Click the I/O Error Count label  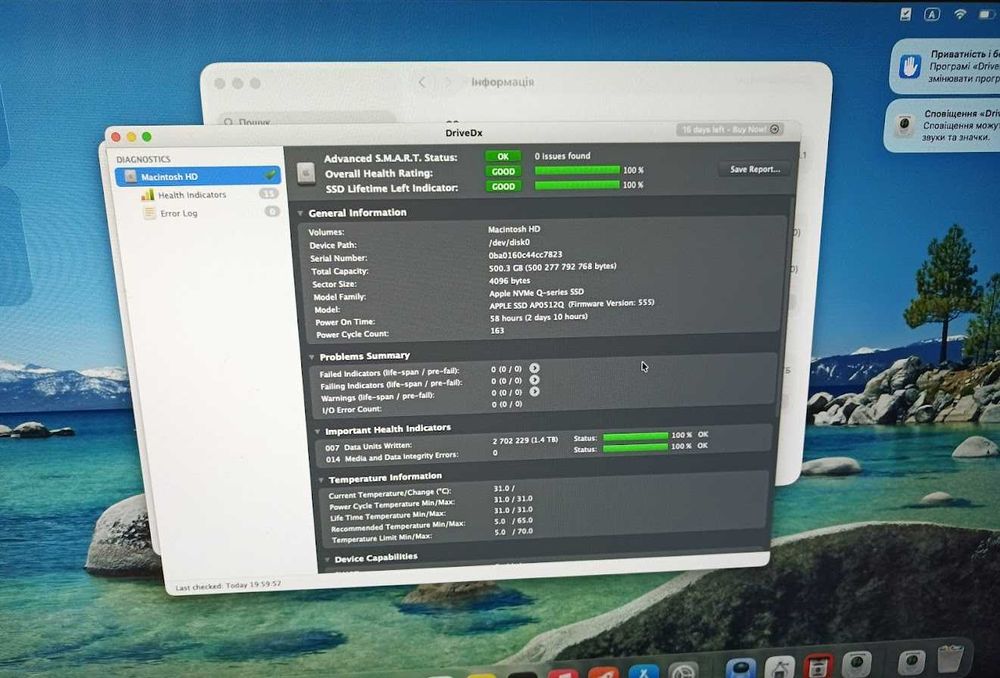click(351, 409)
